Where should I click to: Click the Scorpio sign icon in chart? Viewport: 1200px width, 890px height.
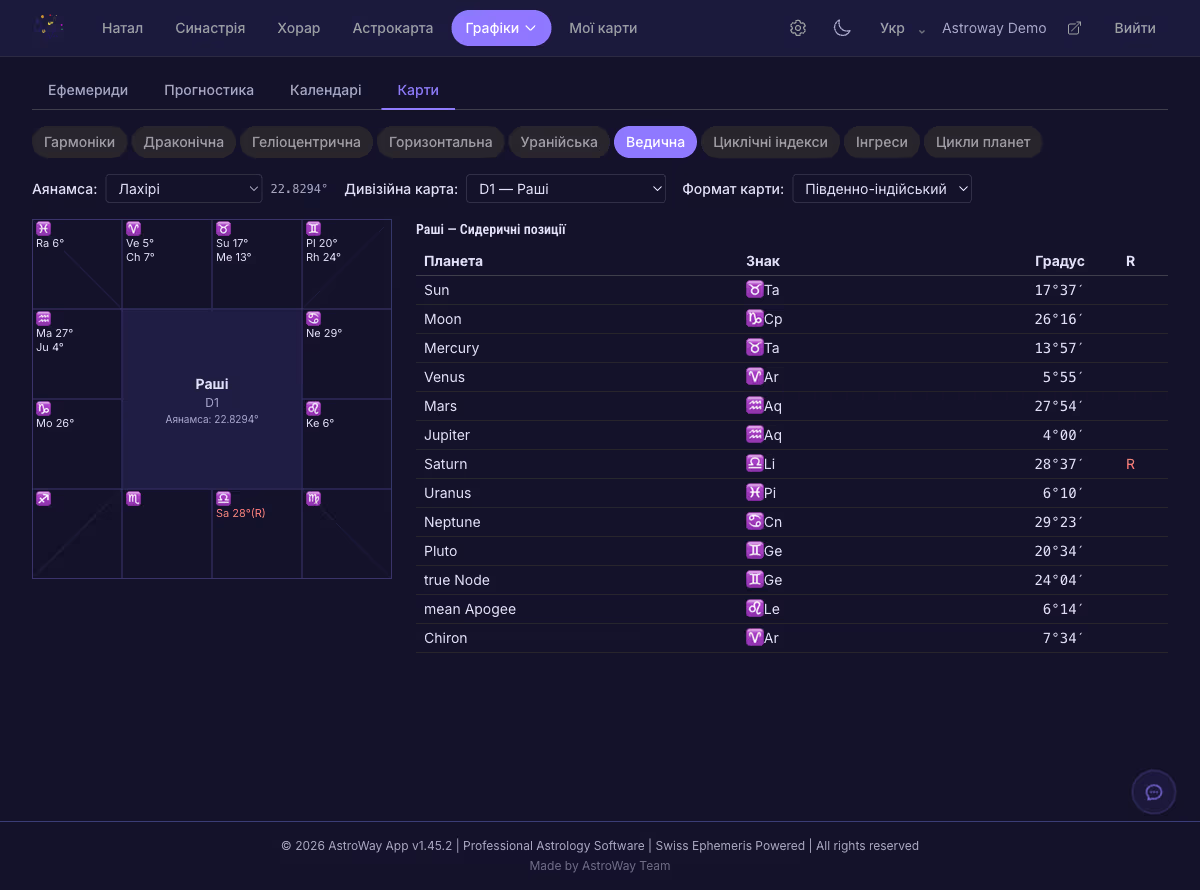[133, 499]
